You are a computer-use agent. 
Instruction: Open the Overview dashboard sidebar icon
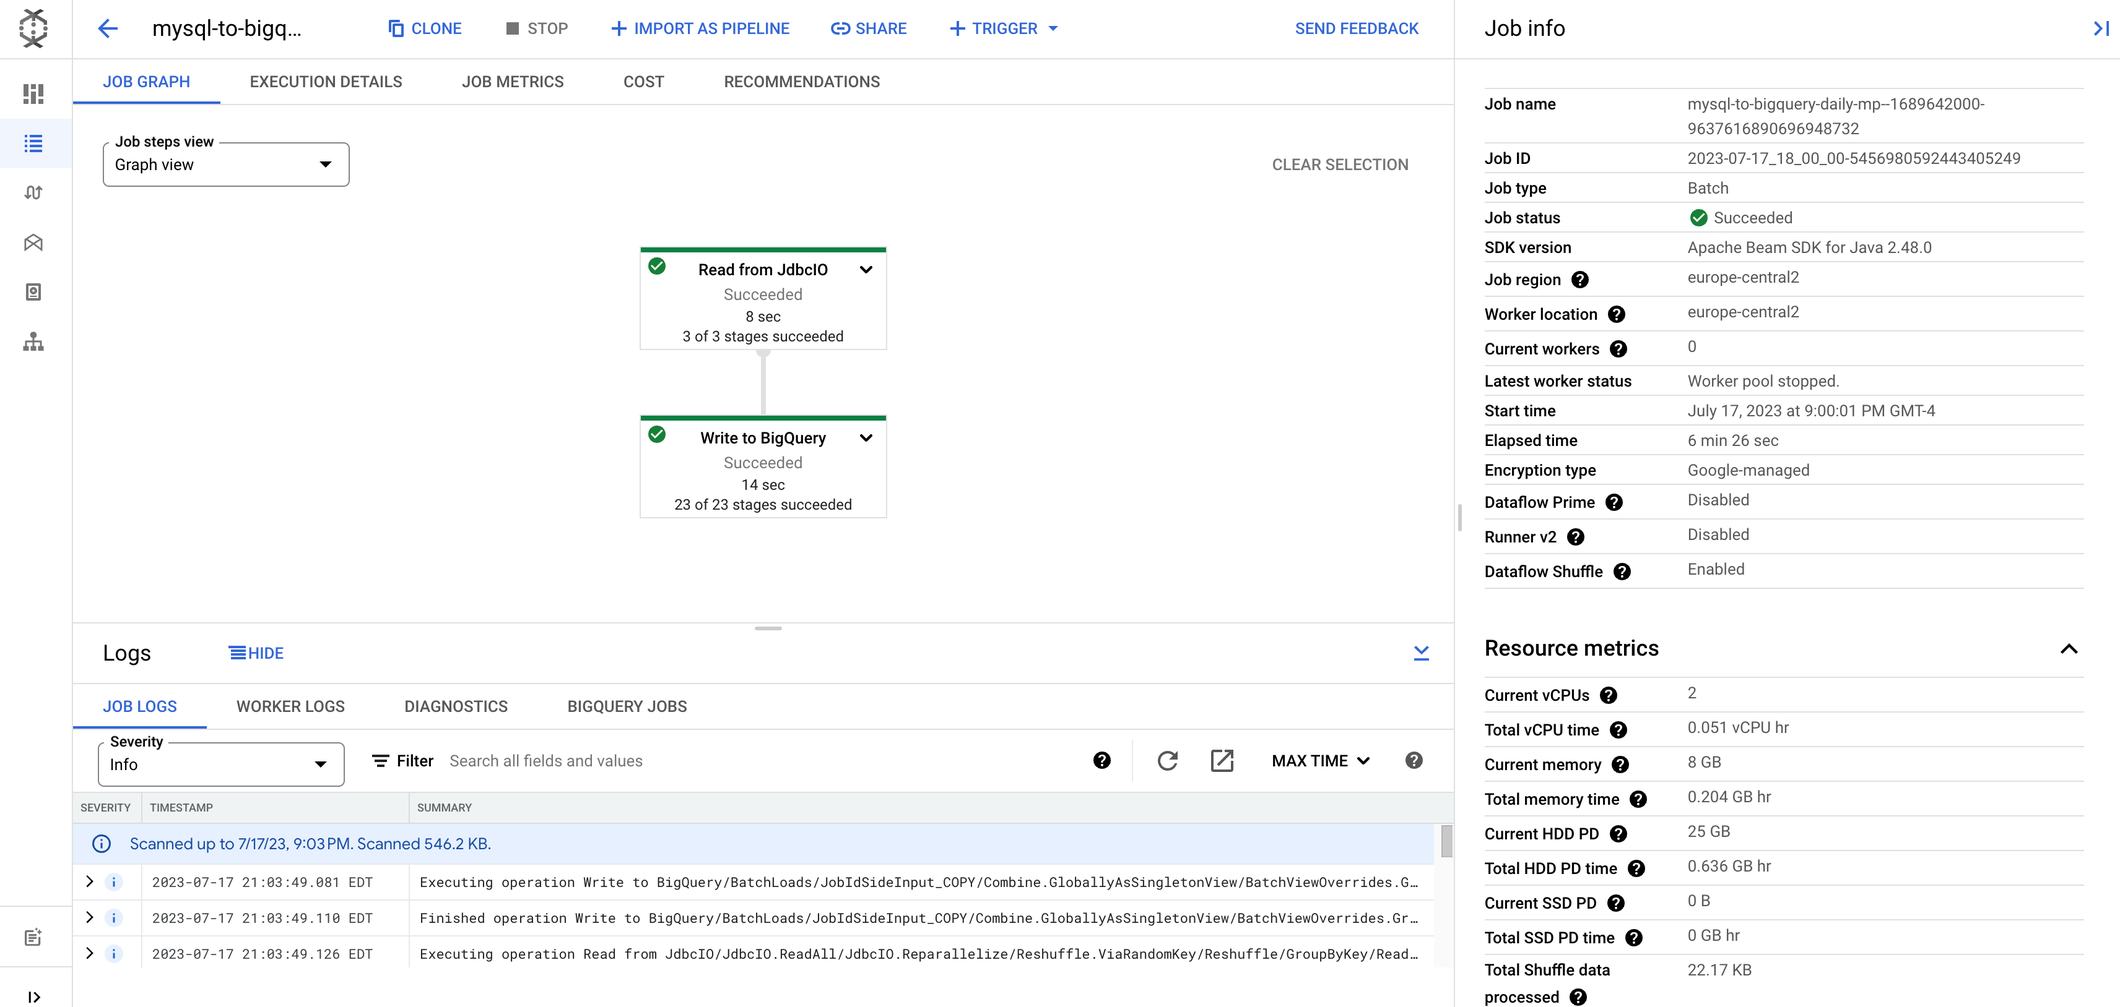33,94
